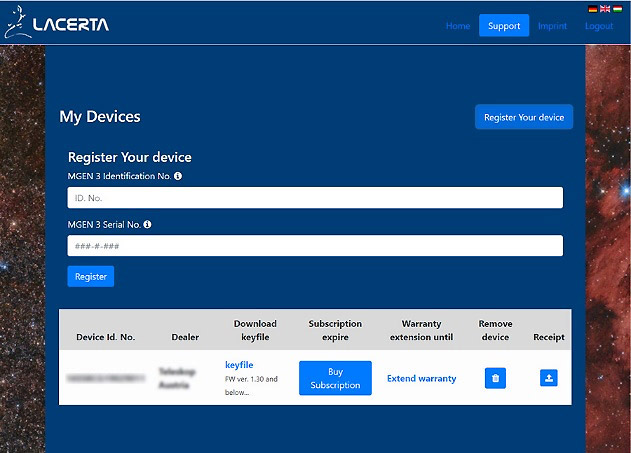Screen dimensions: 631x453
Task: Switch language using the UK flag
Action: 605,9
